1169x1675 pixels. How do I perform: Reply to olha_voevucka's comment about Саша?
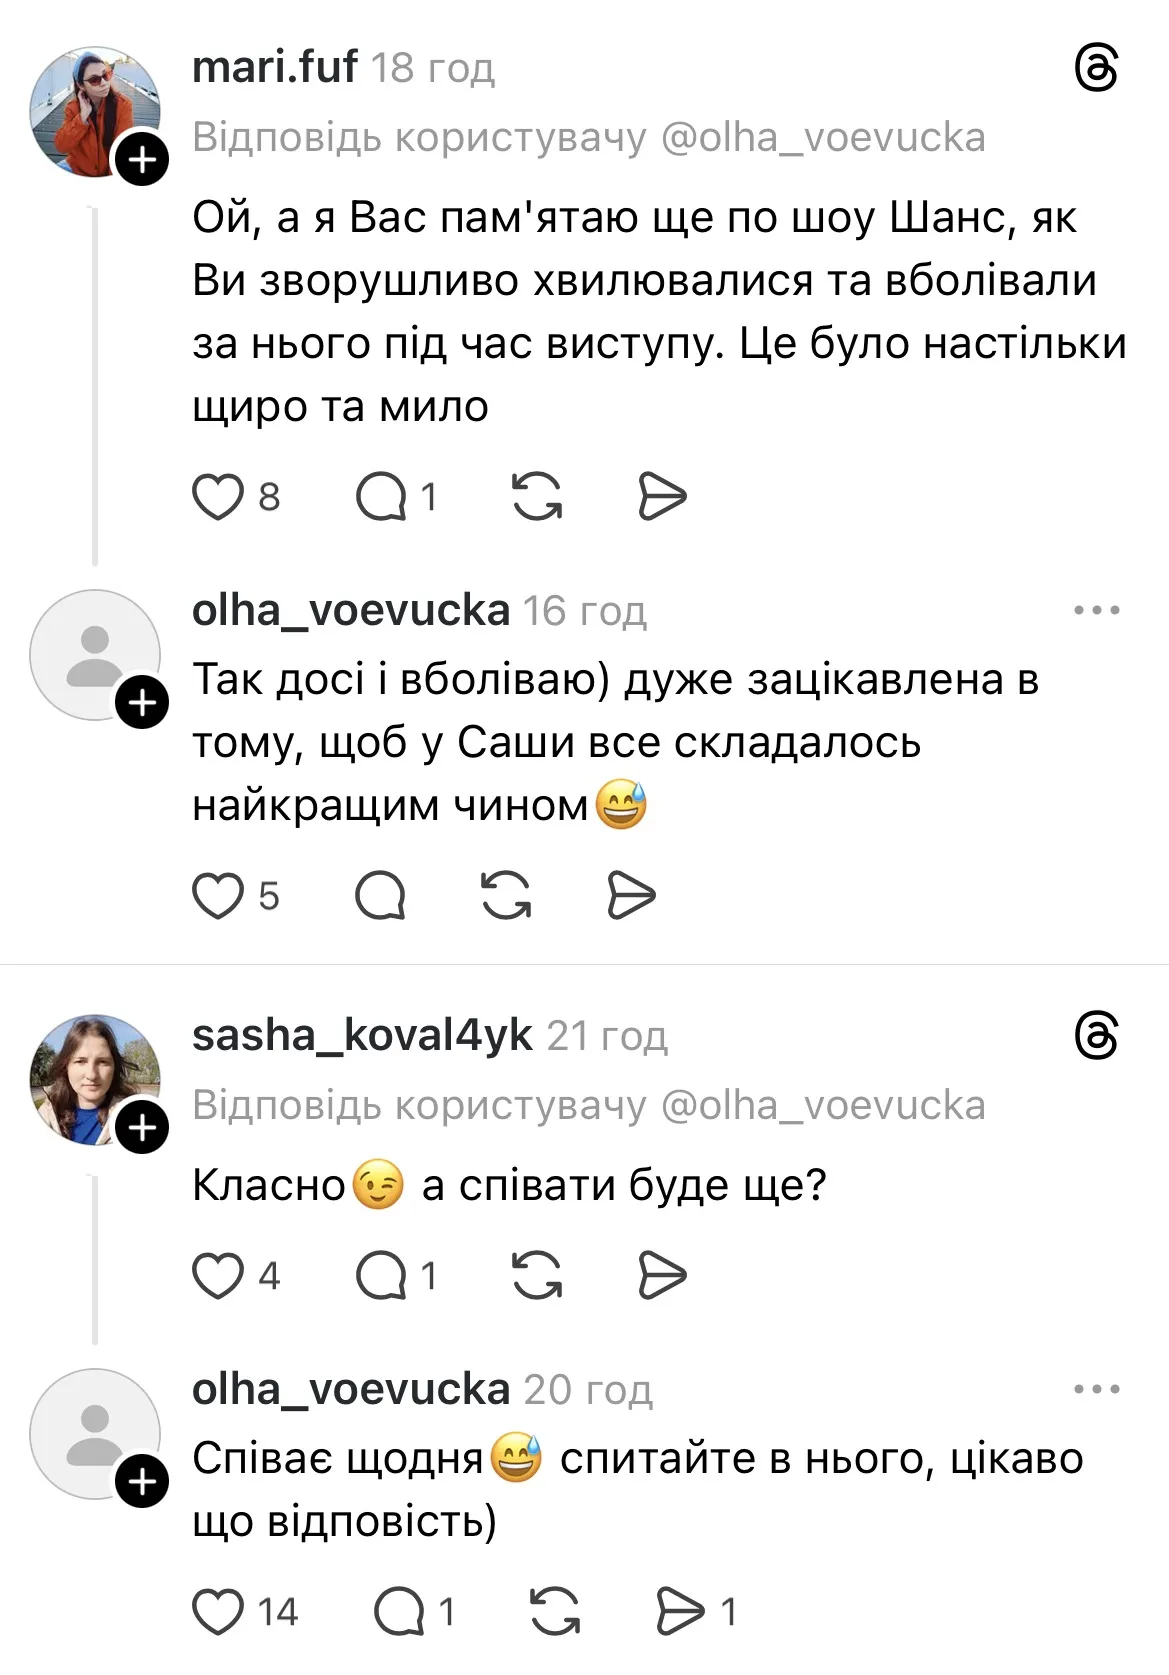(381, 895)
